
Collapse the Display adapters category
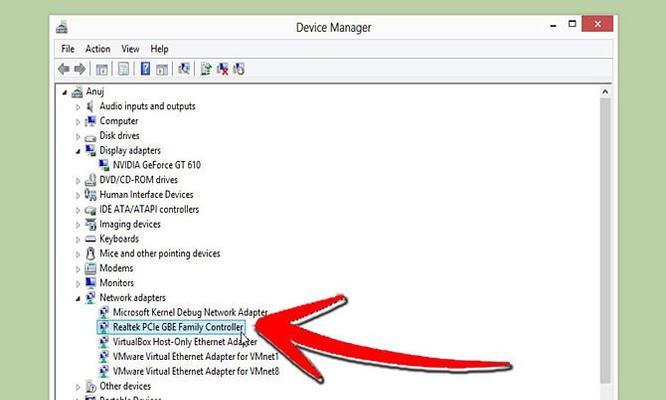pyautogui.click(x=78, y=151)
